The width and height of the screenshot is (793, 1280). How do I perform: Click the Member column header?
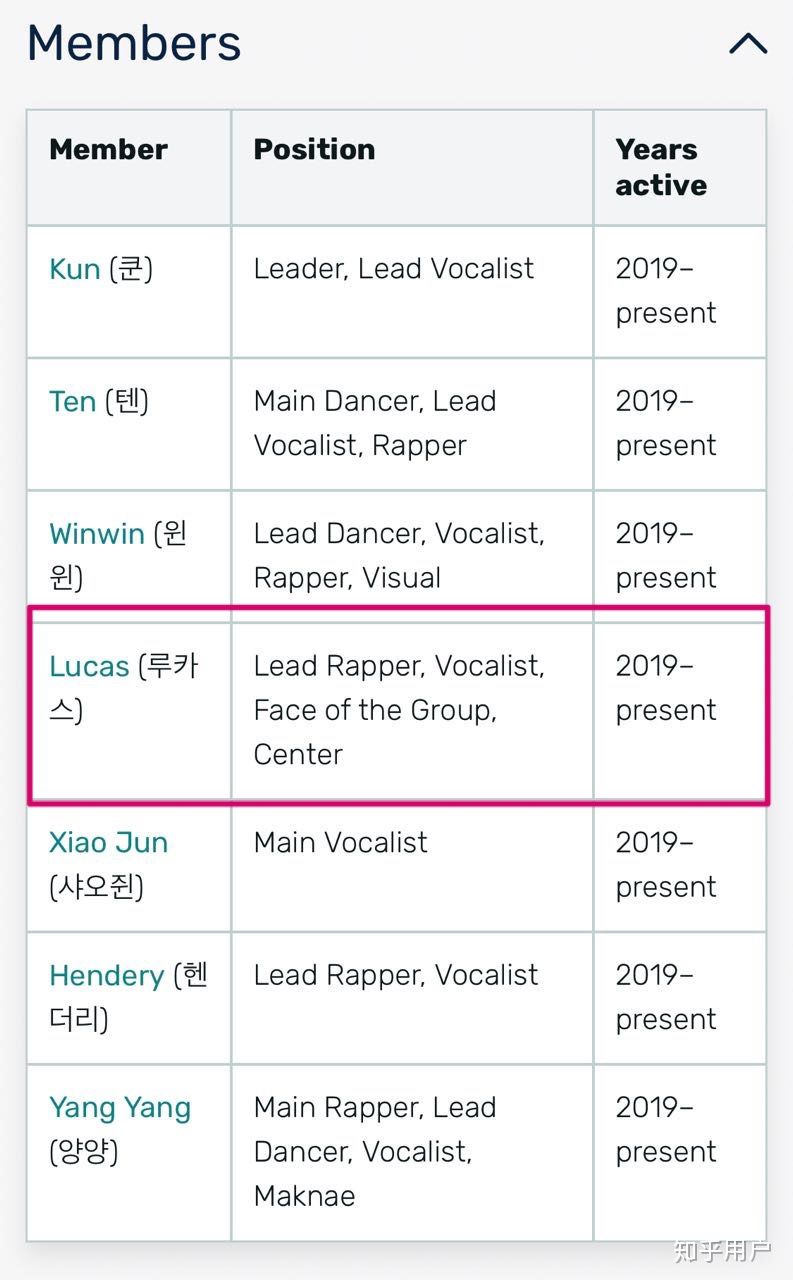(108, 150)
